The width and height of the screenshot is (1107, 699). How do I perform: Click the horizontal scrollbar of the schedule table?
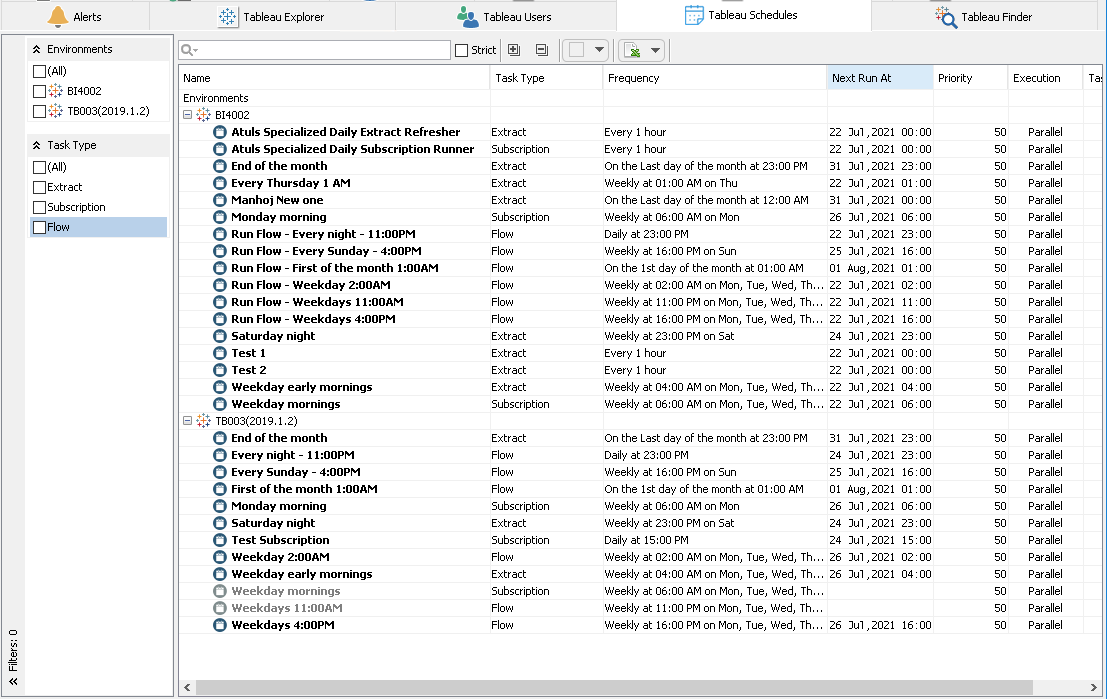pos(614,687)
